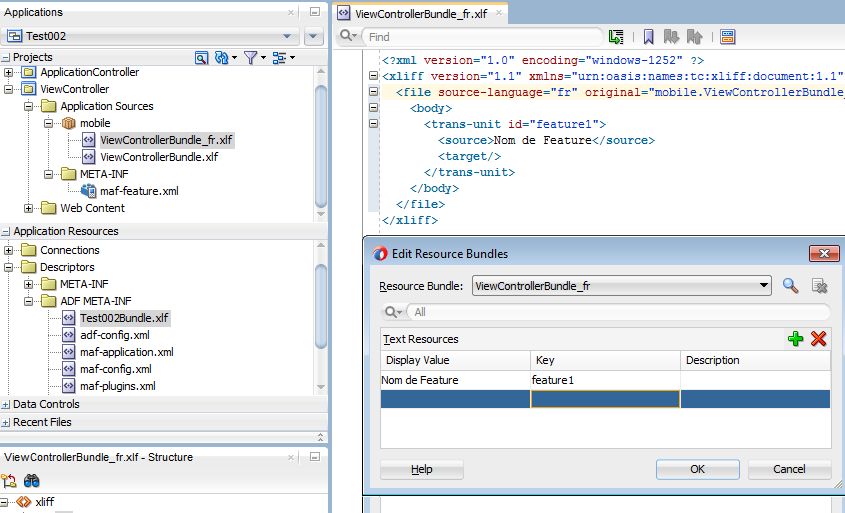
Task: Close the ViewControllerBundle_fr.xlf editor tab
Action: point(499,12)
